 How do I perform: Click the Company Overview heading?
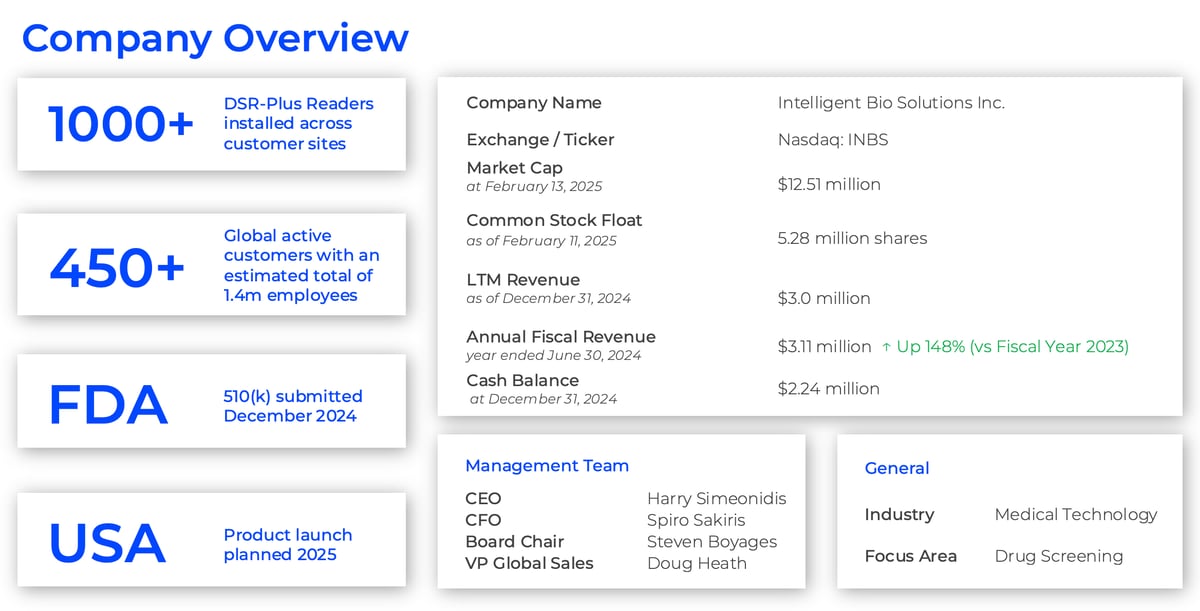215,38
